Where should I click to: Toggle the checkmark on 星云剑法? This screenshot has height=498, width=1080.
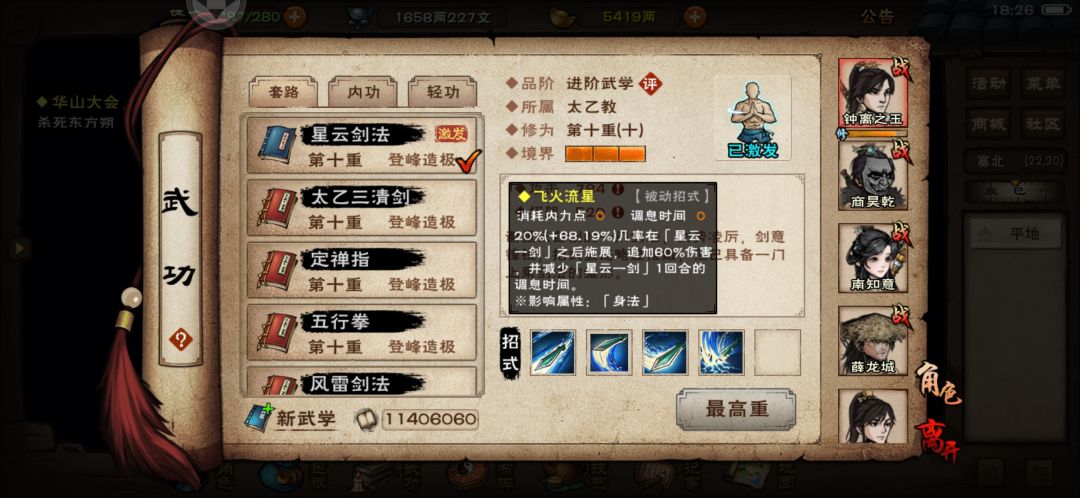(x=470, y=160)
